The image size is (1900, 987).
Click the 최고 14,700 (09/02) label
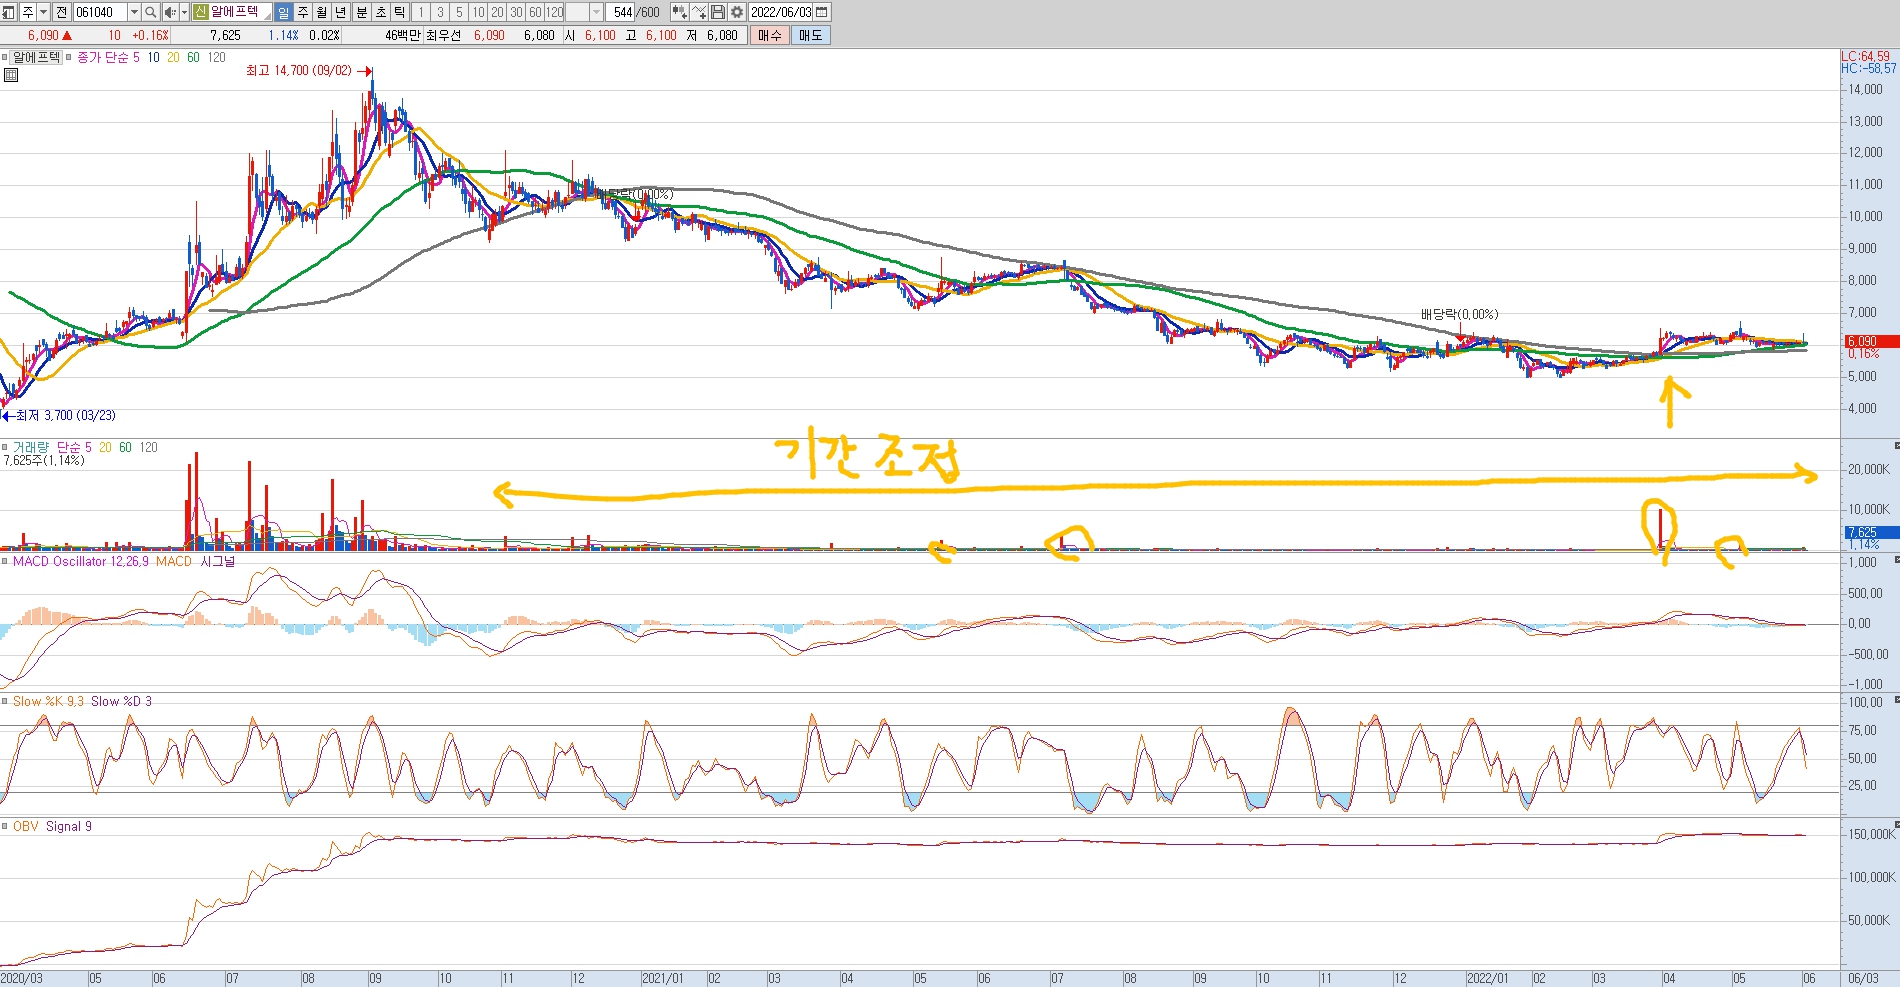point(299,70)
